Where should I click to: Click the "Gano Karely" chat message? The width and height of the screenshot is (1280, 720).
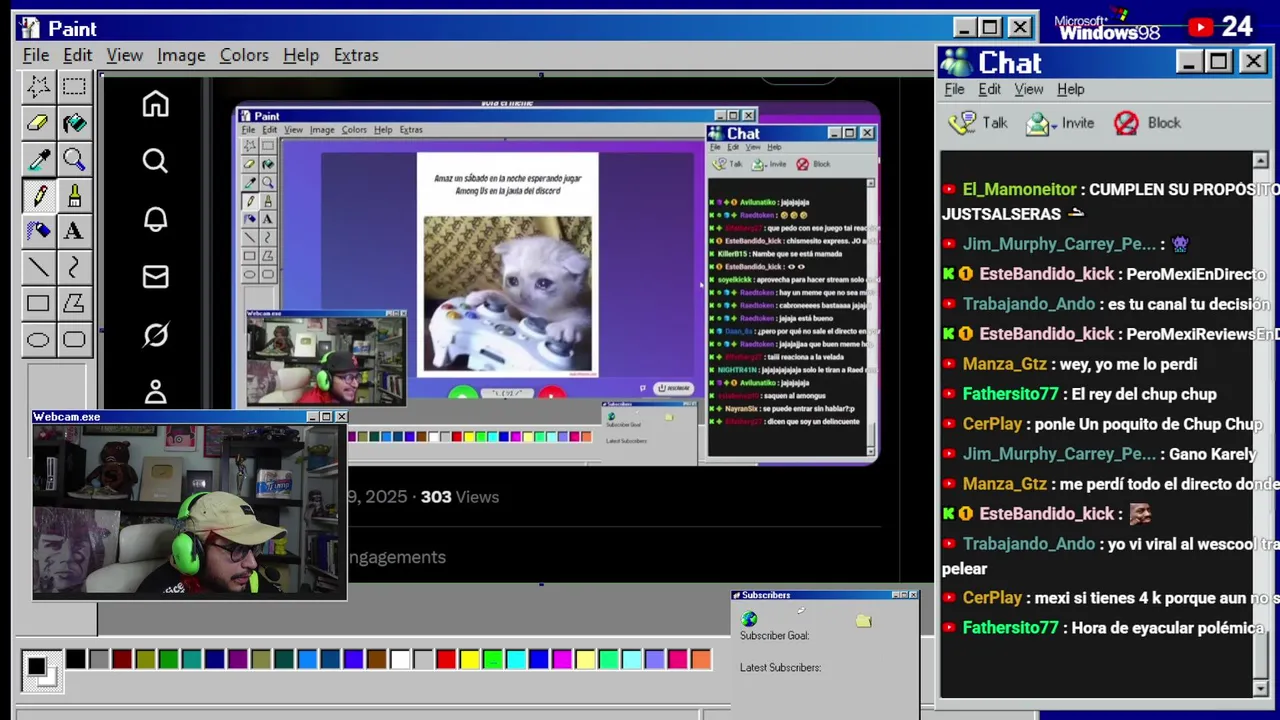pos(1214,454)
